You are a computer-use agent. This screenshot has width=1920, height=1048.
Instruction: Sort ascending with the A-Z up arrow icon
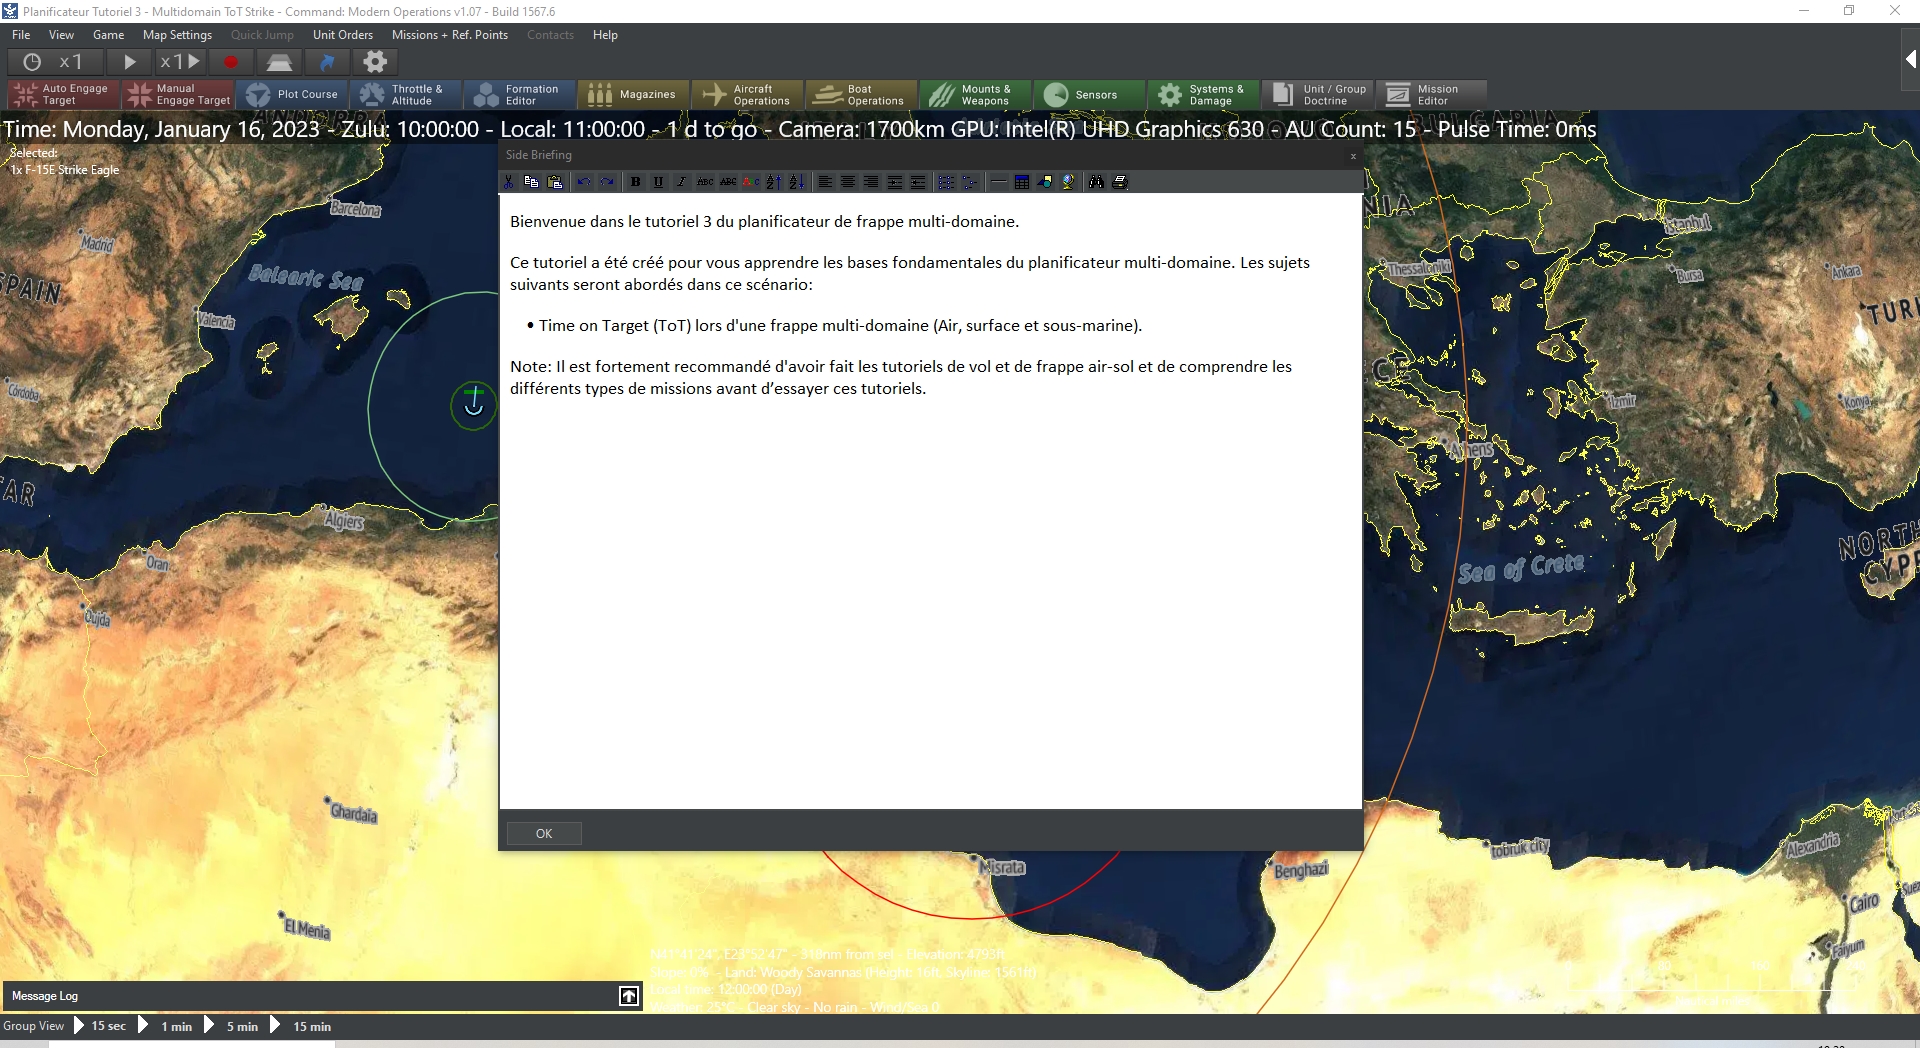tap(773, 182)
